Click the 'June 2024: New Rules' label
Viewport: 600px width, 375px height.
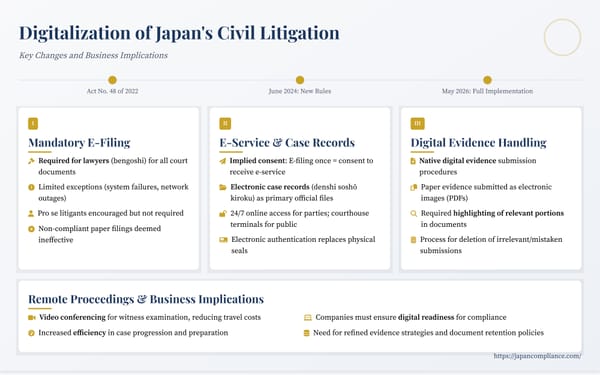[300, 91]
